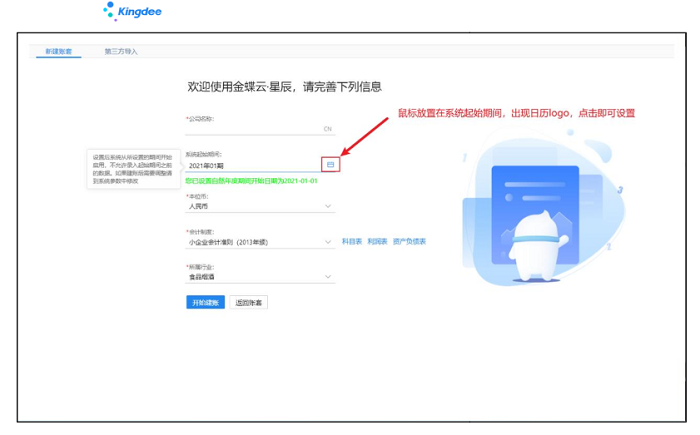700x435 pixels.
Task: Click the 本位币 label
Action: (197, 196)
